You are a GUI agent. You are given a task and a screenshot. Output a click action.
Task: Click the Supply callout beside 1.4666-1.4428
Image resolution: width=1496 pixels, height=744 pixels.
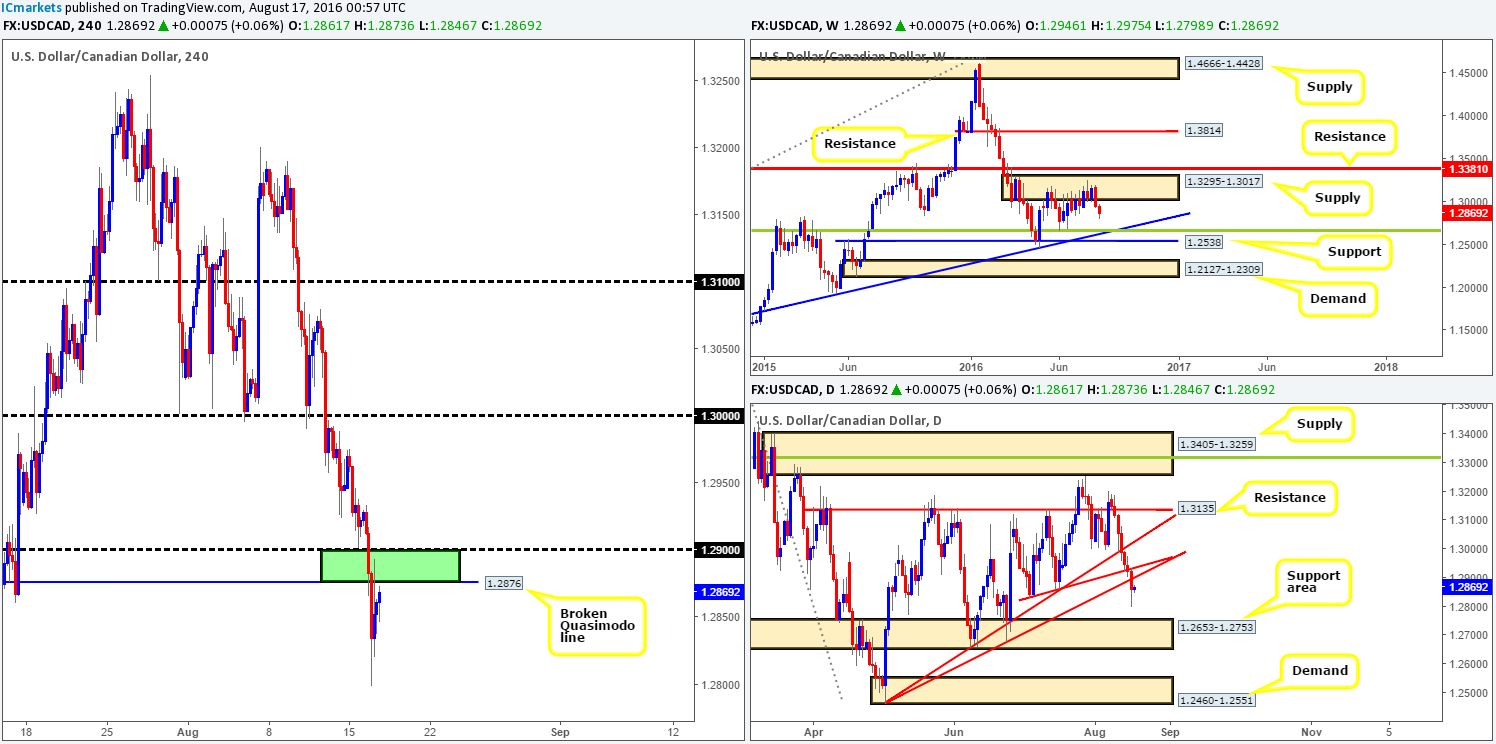click(x=1329, y=87)
